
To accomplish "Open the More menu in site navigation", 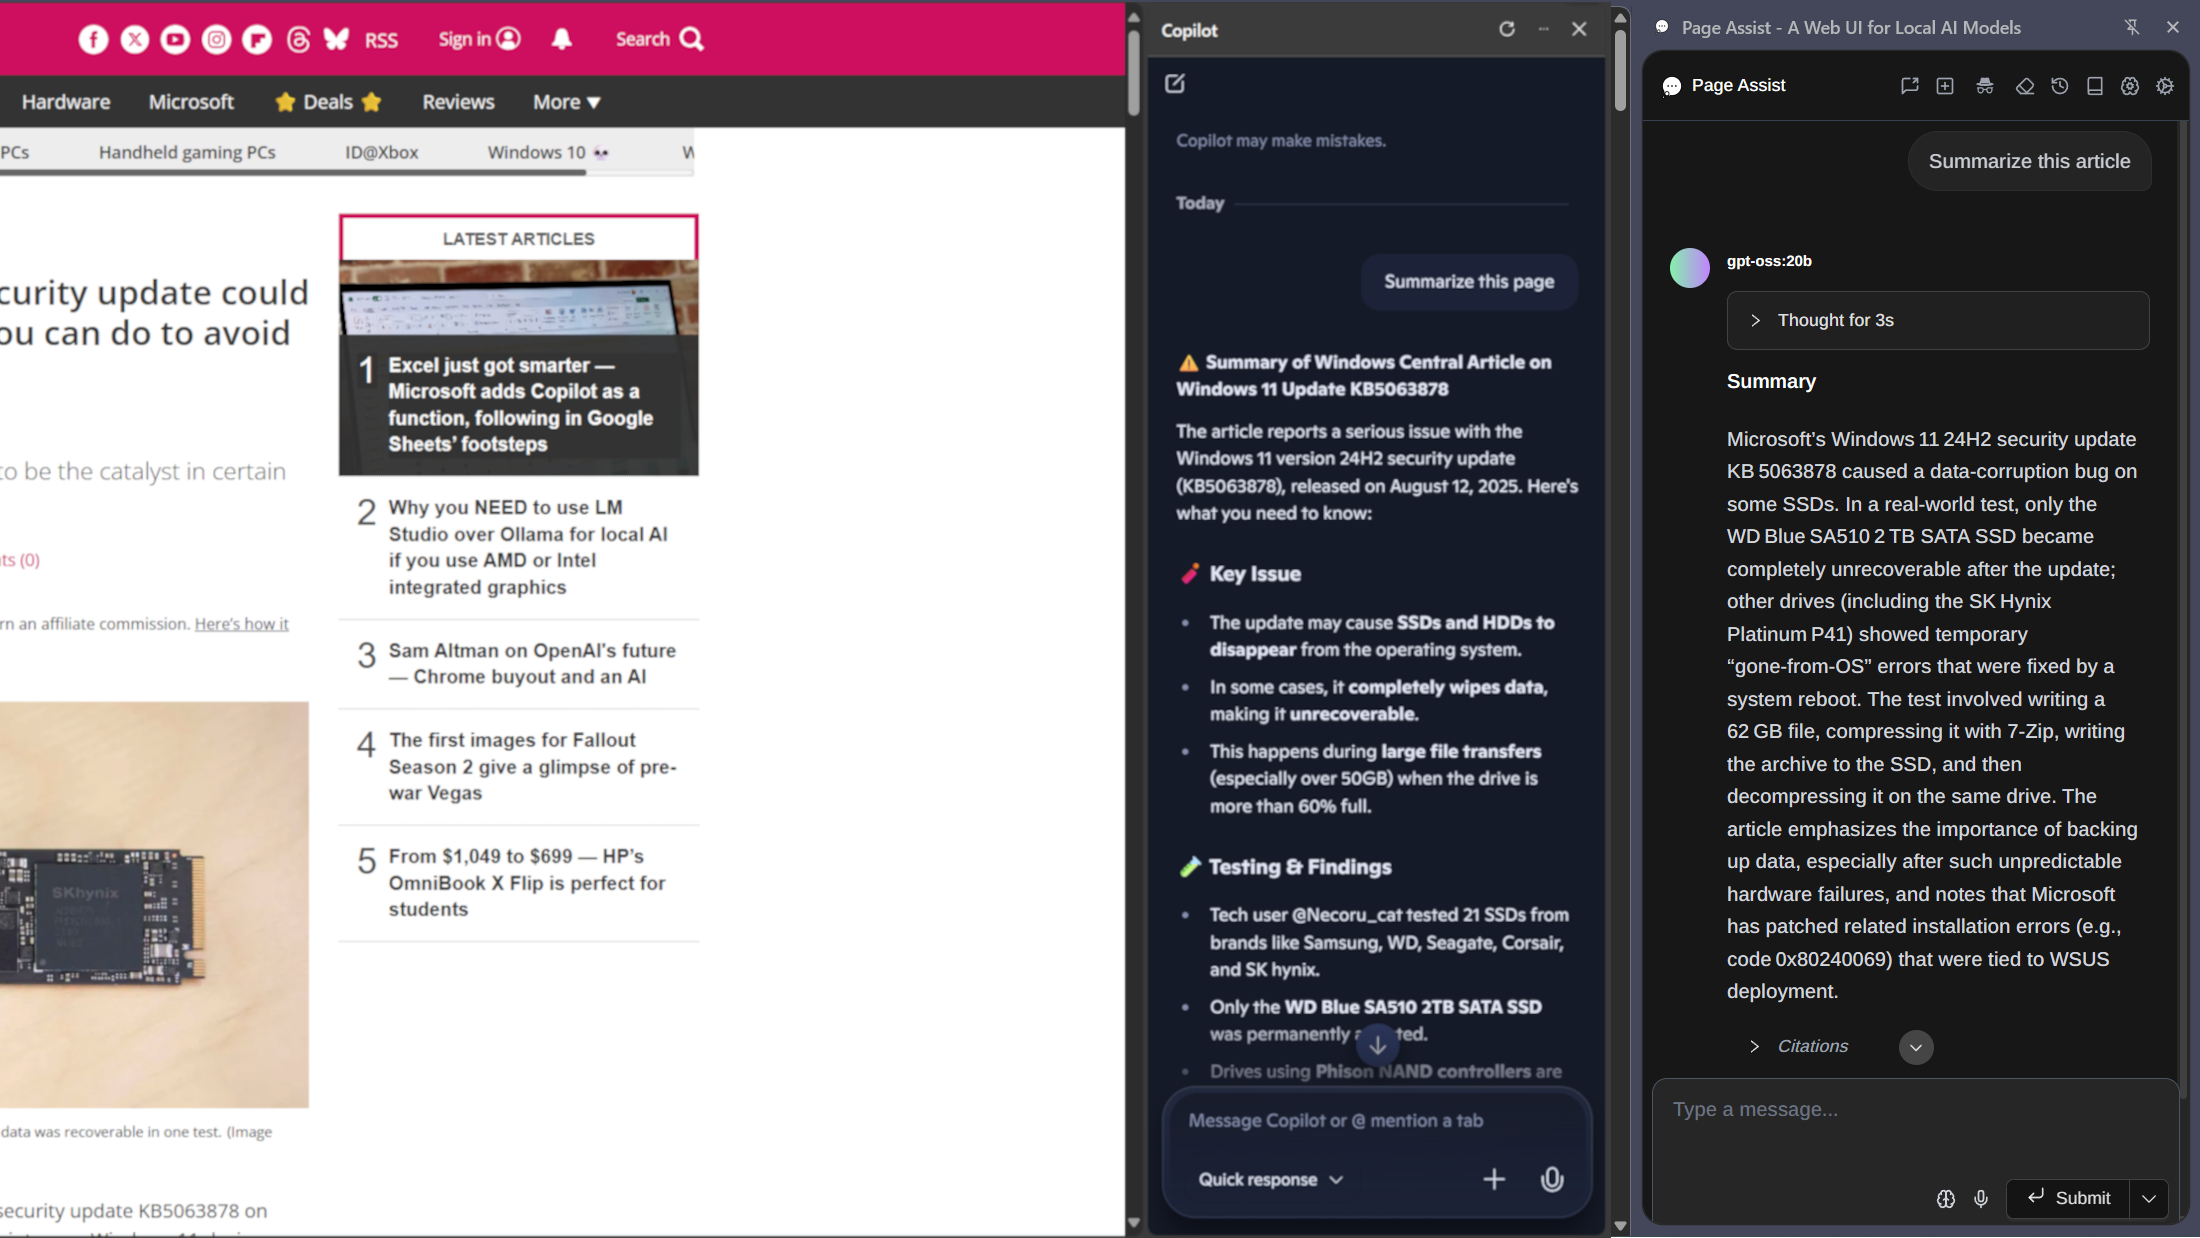I will pyautogui.click(x=566, y=102).
